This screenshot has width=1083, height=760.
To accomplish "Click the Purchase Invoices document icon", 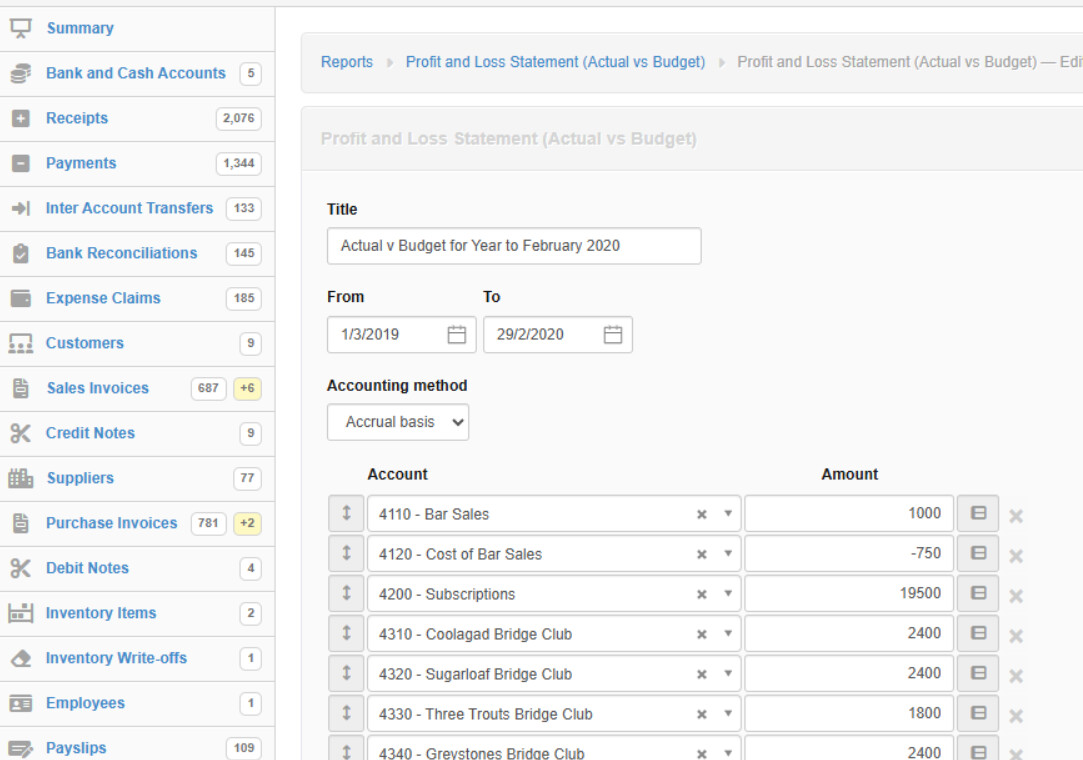I will (21, 523).
